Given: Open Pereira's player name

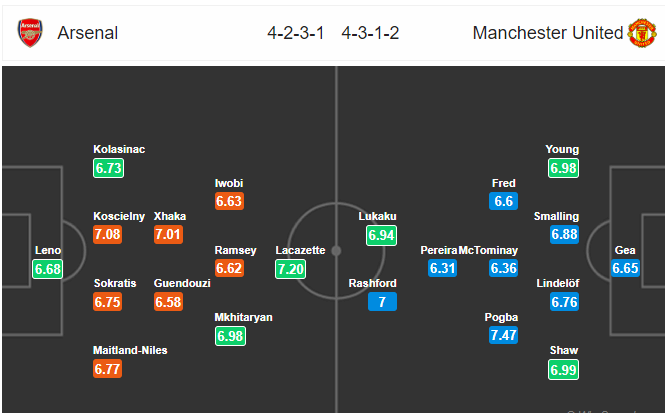Looking at the screenshot, I should coord(438,250).
